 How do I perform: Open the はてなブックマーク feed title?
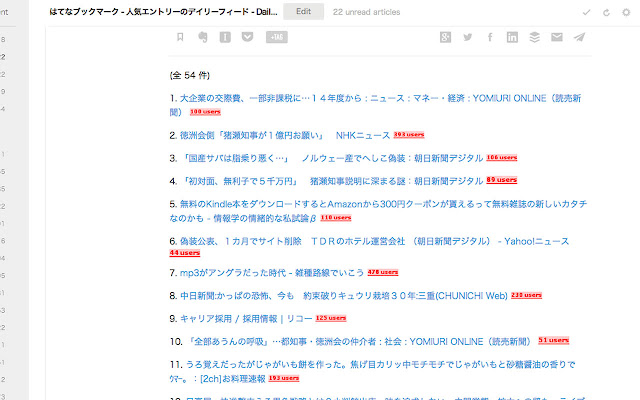tap(163, 12)
